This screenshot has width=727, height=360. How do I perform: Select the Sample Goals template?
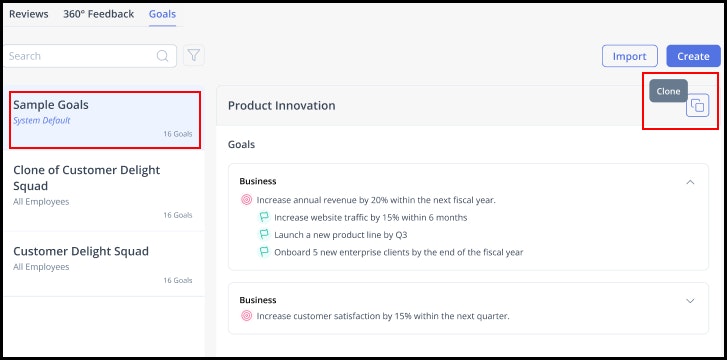coord(105,120)
